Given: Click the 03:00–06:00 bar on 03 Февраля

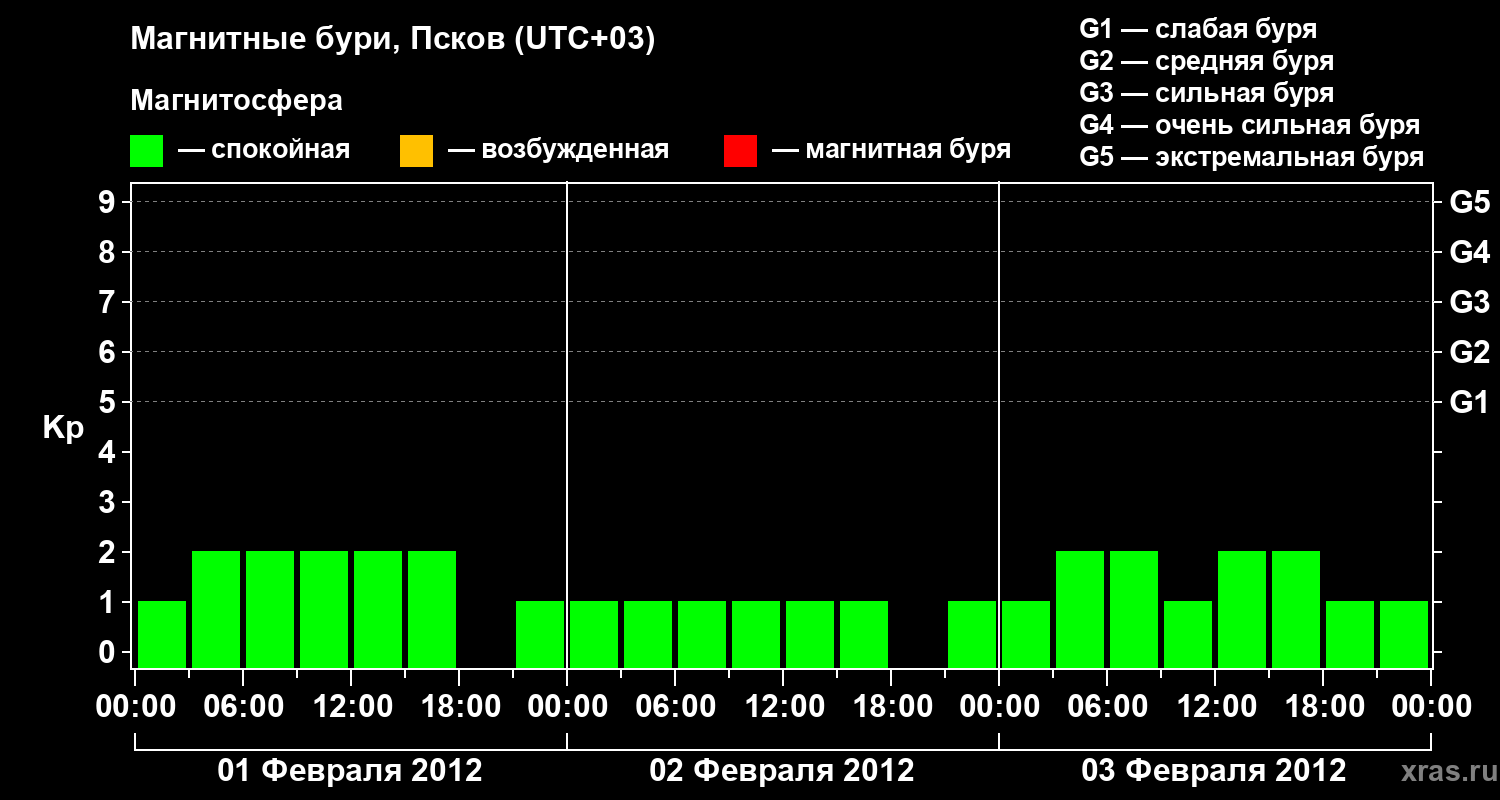Looking at the screenshot, I should 1080,609.
